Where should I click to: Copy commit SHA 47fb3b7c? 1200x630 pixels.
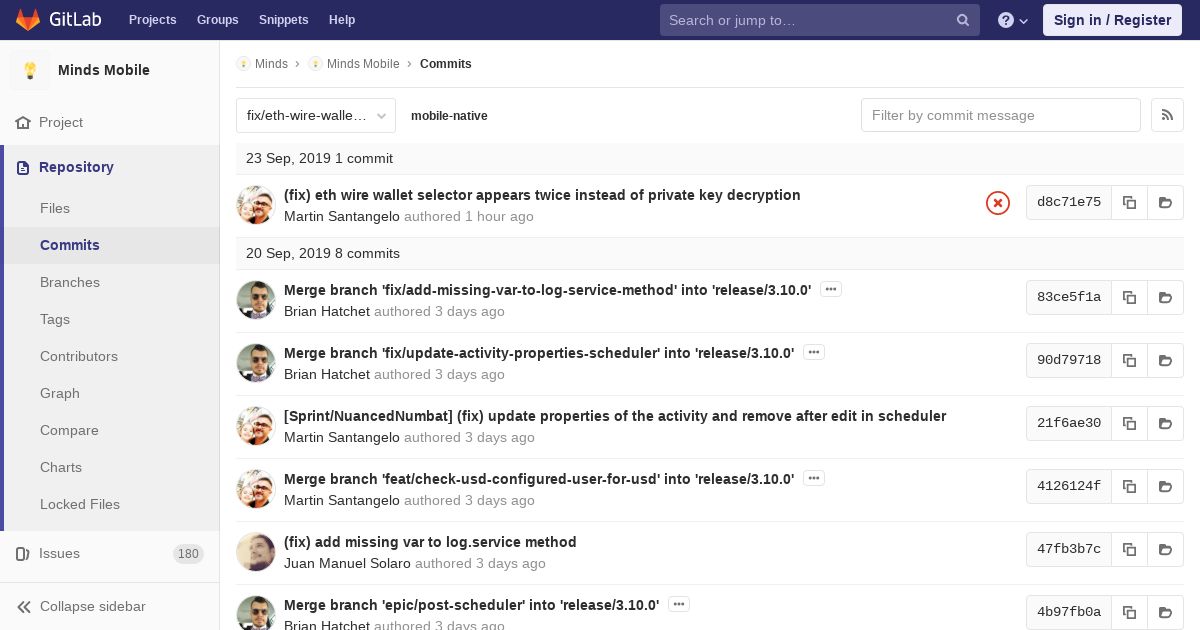click(1129, 549)
